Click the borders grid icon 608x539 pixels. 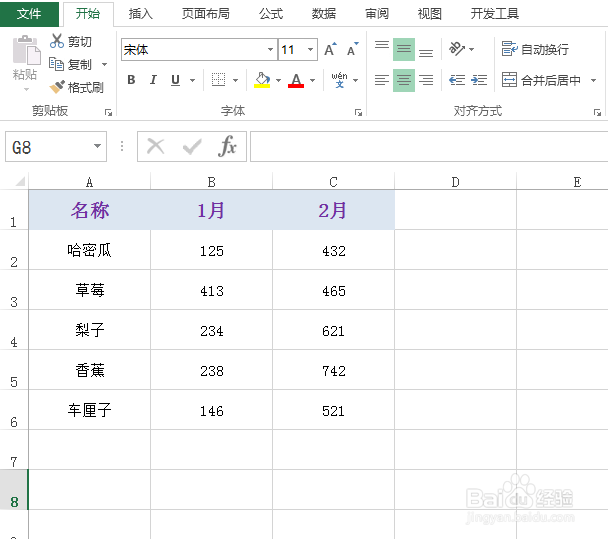[x=218, y=80]
